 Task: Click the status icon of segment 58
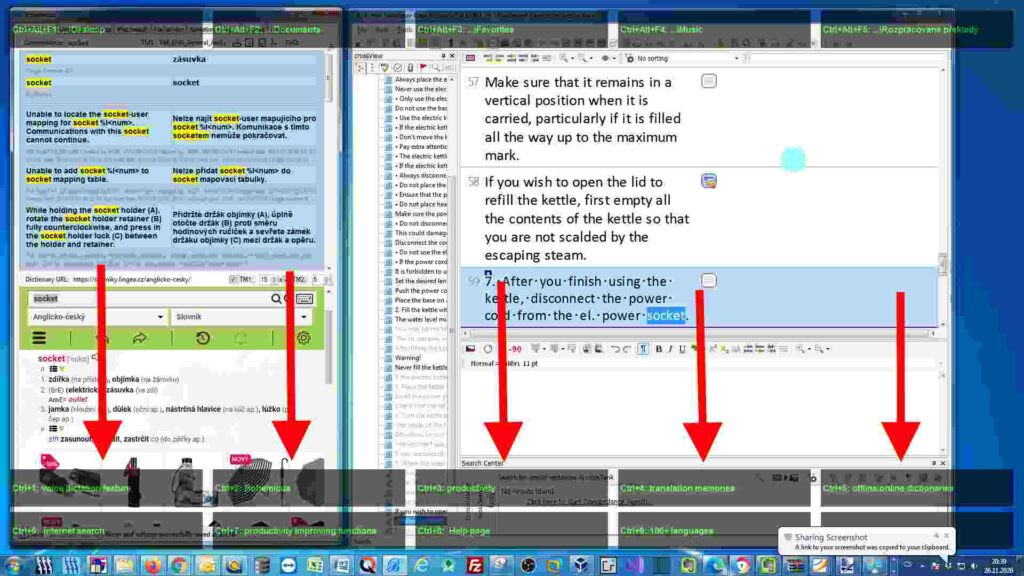point(709,181)
